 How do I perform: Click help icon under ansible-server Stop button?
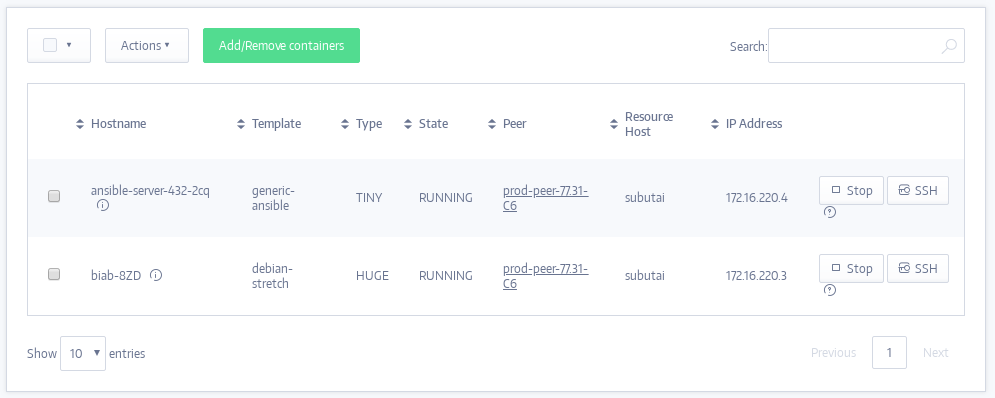coord(829,212)
